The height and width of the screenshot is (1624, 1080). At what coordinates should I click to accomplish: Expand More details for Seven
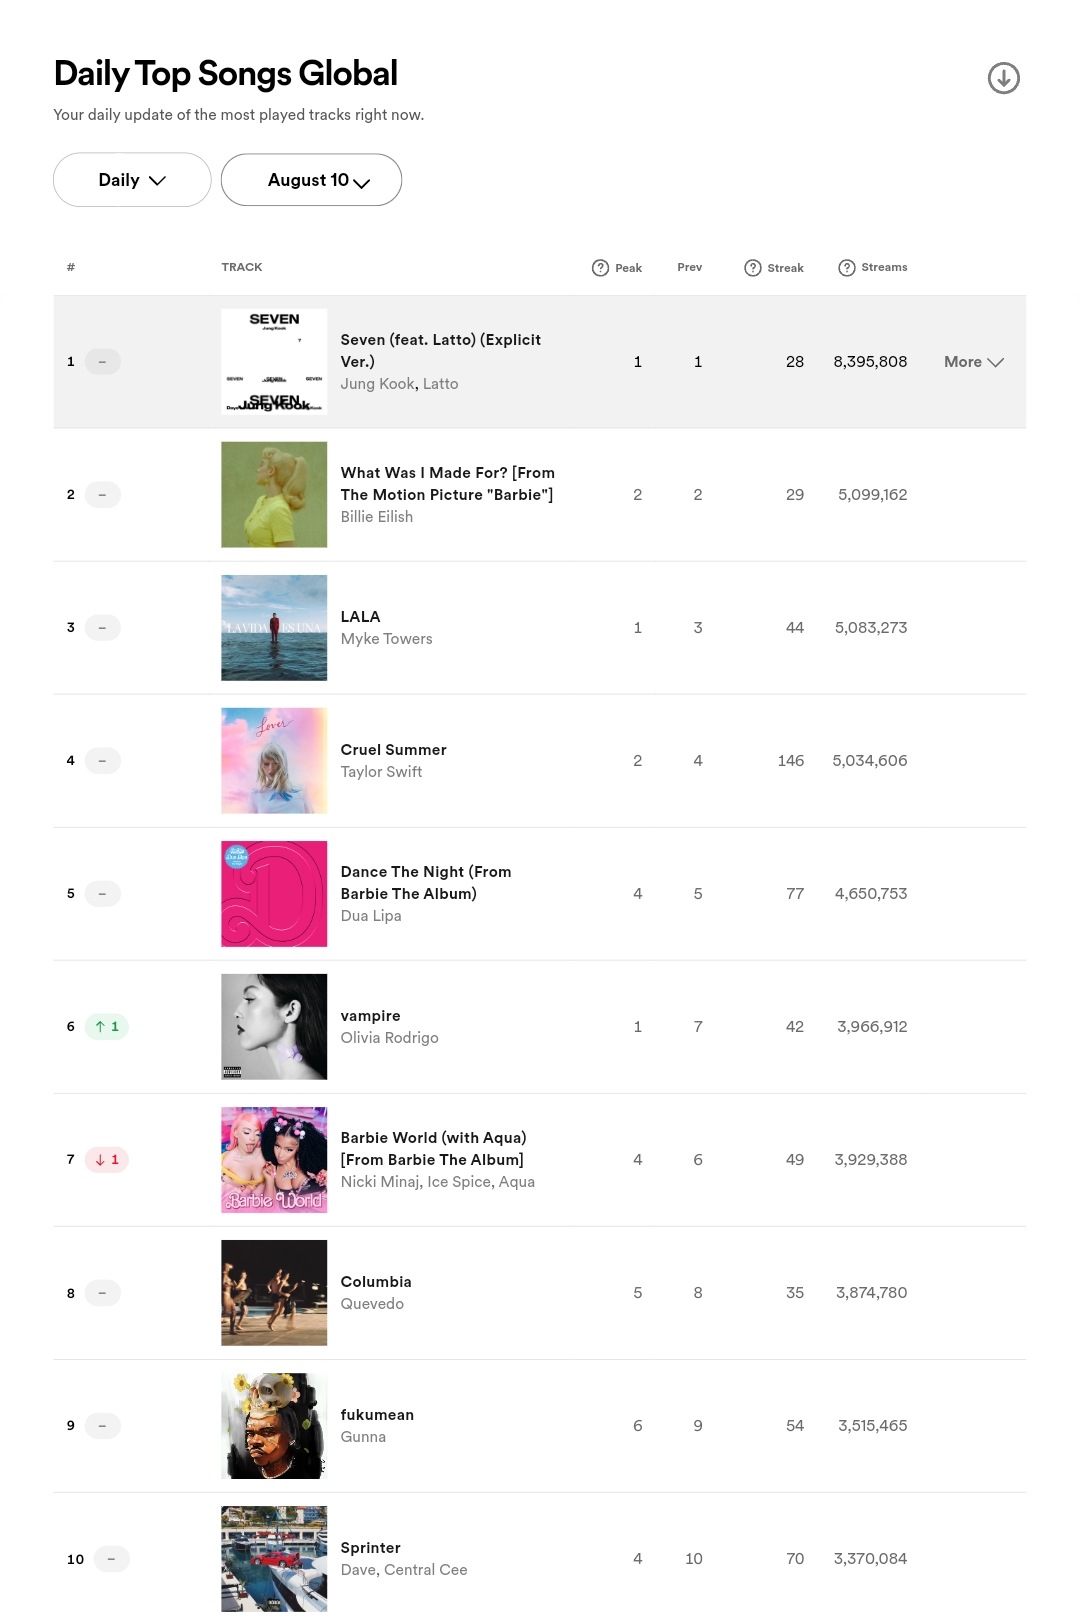(x=973, y=362)
